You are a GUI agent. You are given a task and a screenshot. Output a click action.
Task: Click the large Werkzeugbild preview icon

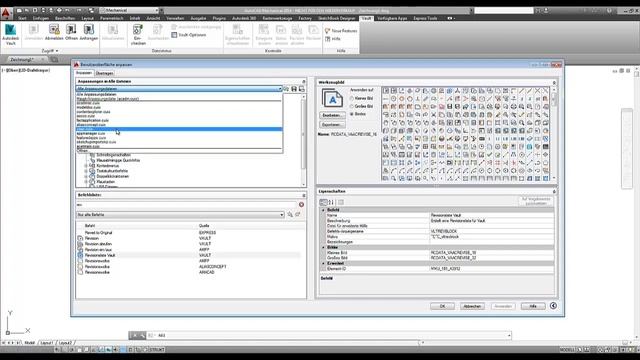pyautogui.click(x=332, y=98)
